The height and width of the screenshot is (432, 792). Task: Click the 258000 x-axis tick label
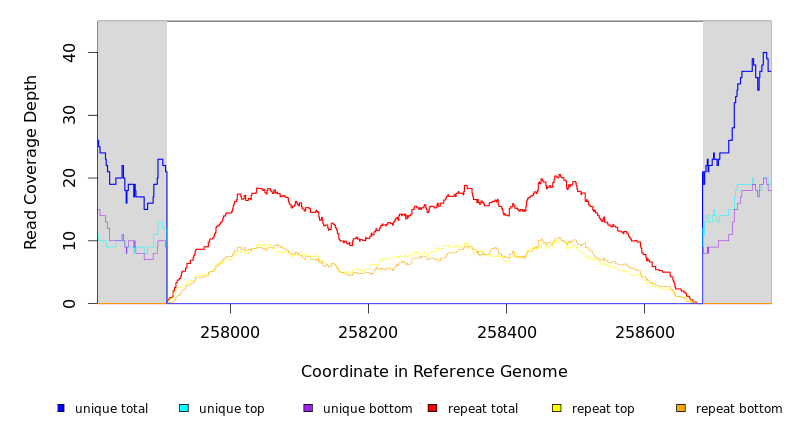(x=230, y=333)
